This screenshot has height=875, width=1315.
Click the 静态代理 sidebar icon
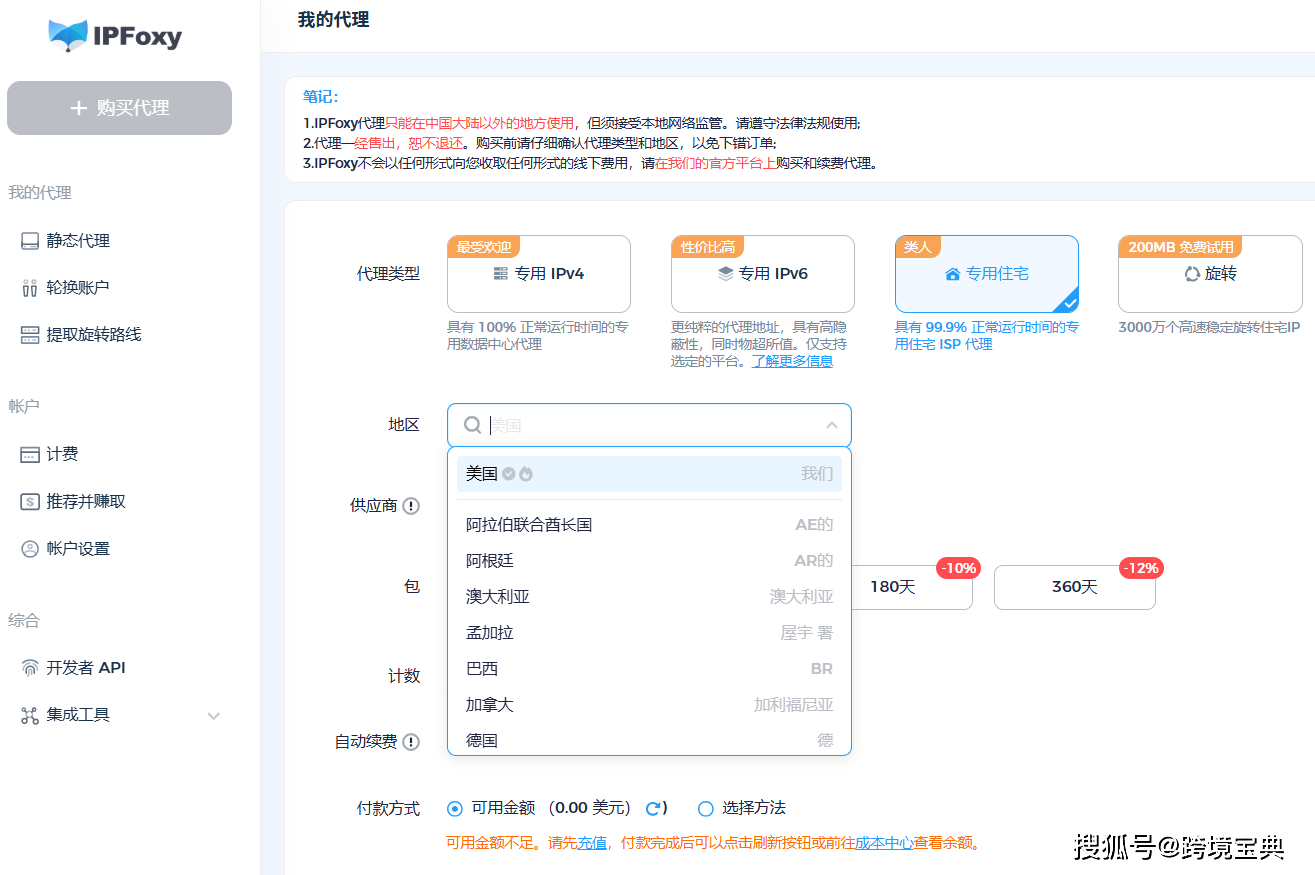point(30,241)
